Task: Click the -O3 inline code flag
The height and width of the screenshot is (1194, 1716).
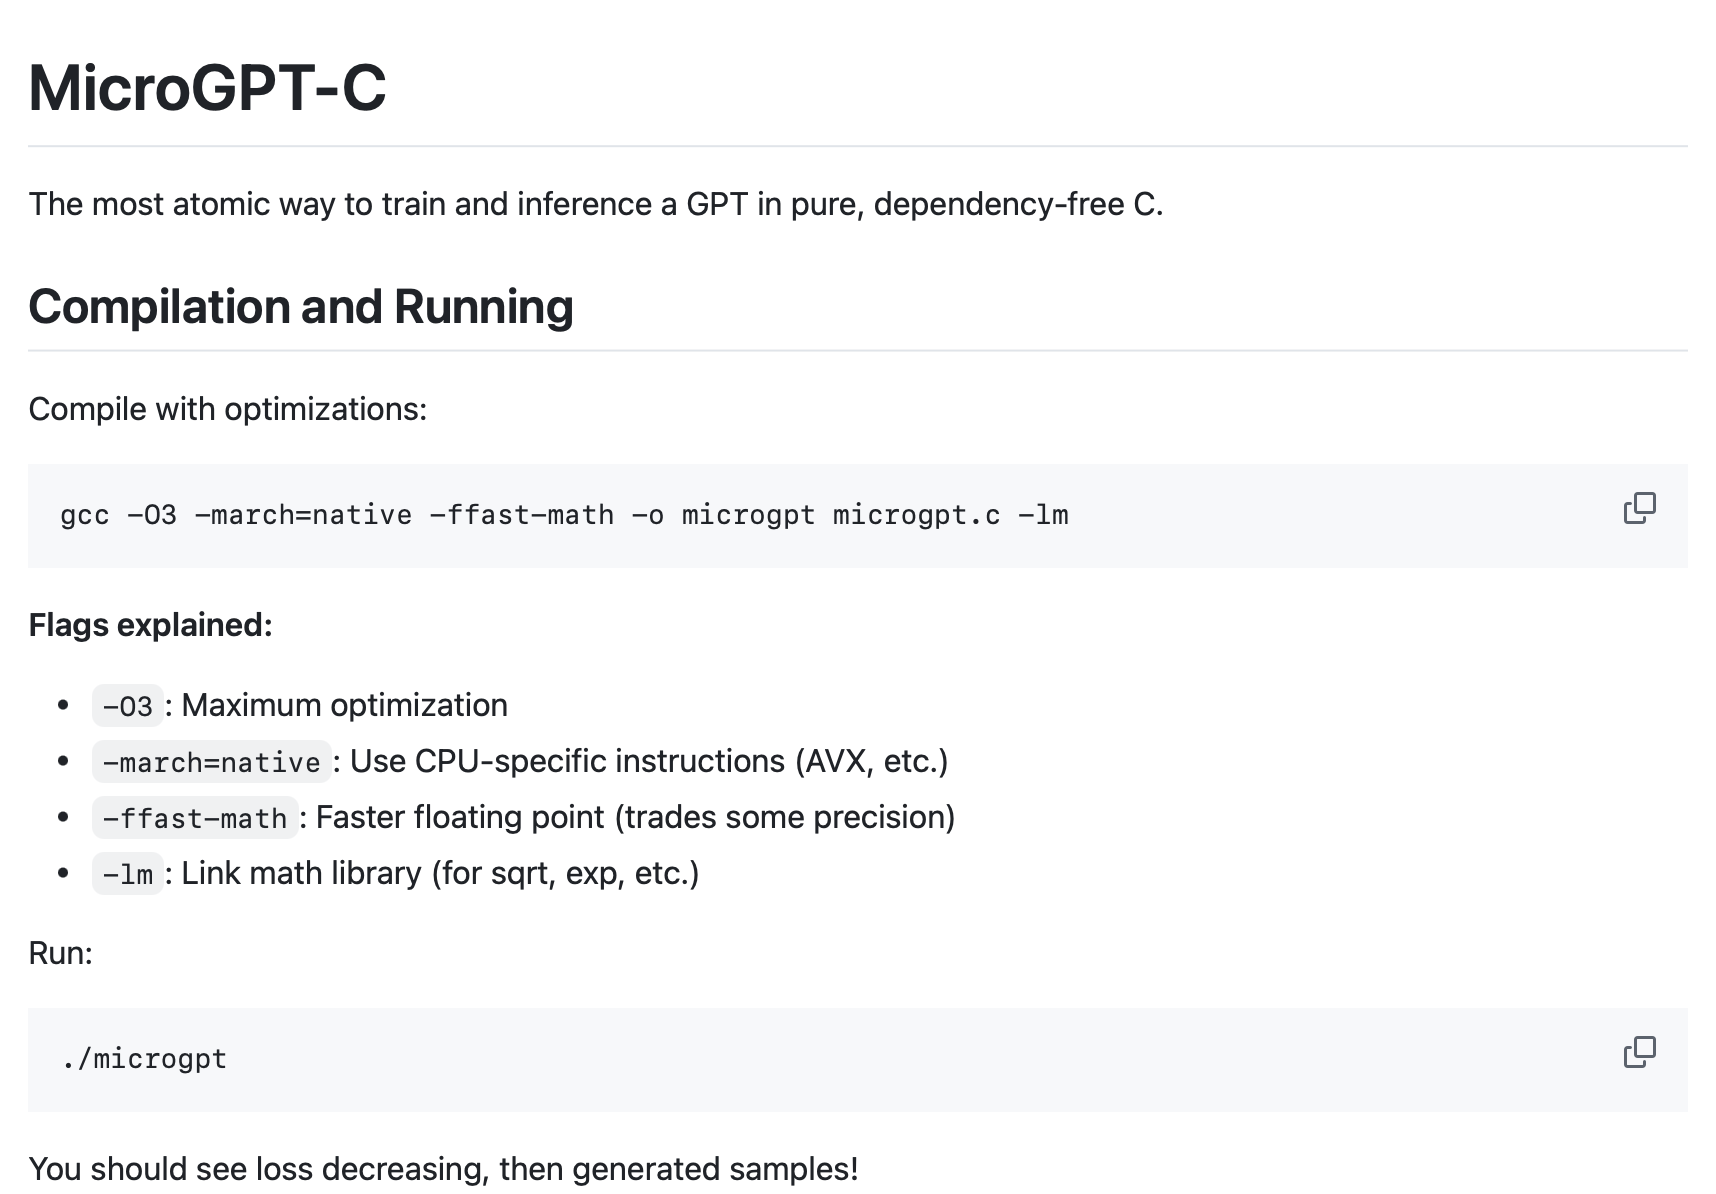Action: pyautogui.click(x=127, y=706)
